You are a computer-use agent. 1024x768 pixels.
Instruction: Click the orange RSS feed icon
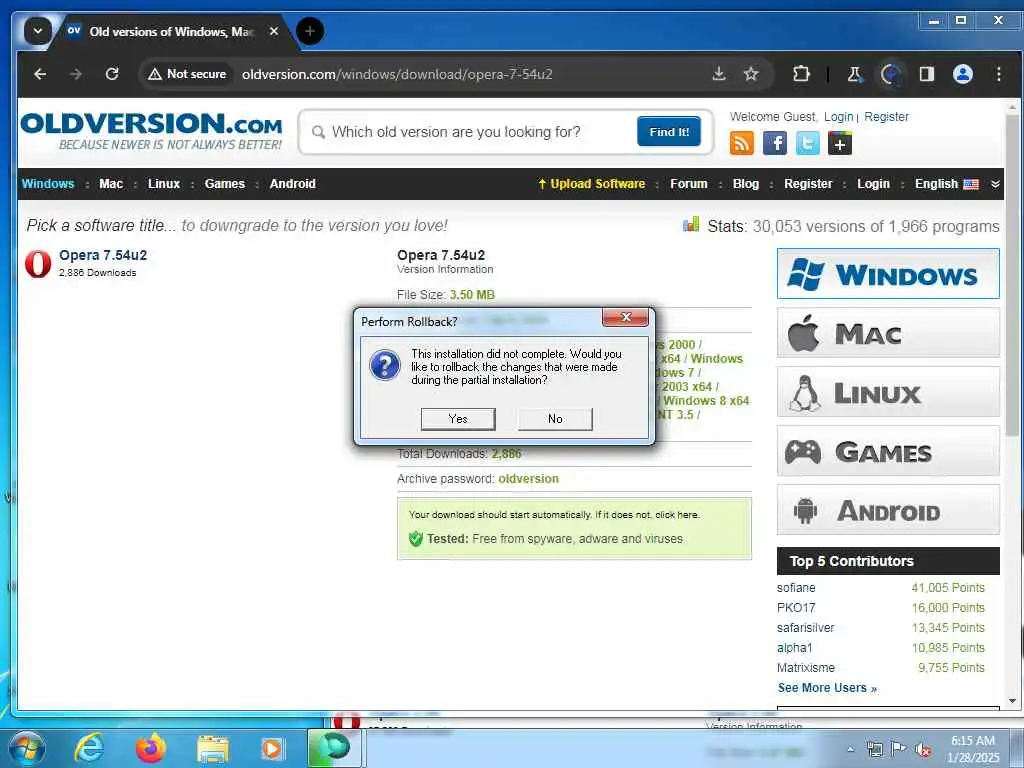[x=742, y=142]
